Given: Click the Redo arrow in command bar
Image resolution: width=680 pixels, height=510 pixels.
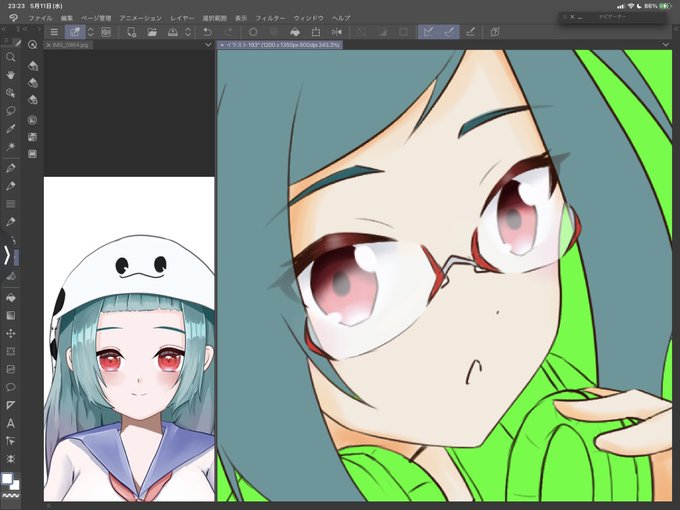Looking at the screenshot, I should tap(228, 32).
